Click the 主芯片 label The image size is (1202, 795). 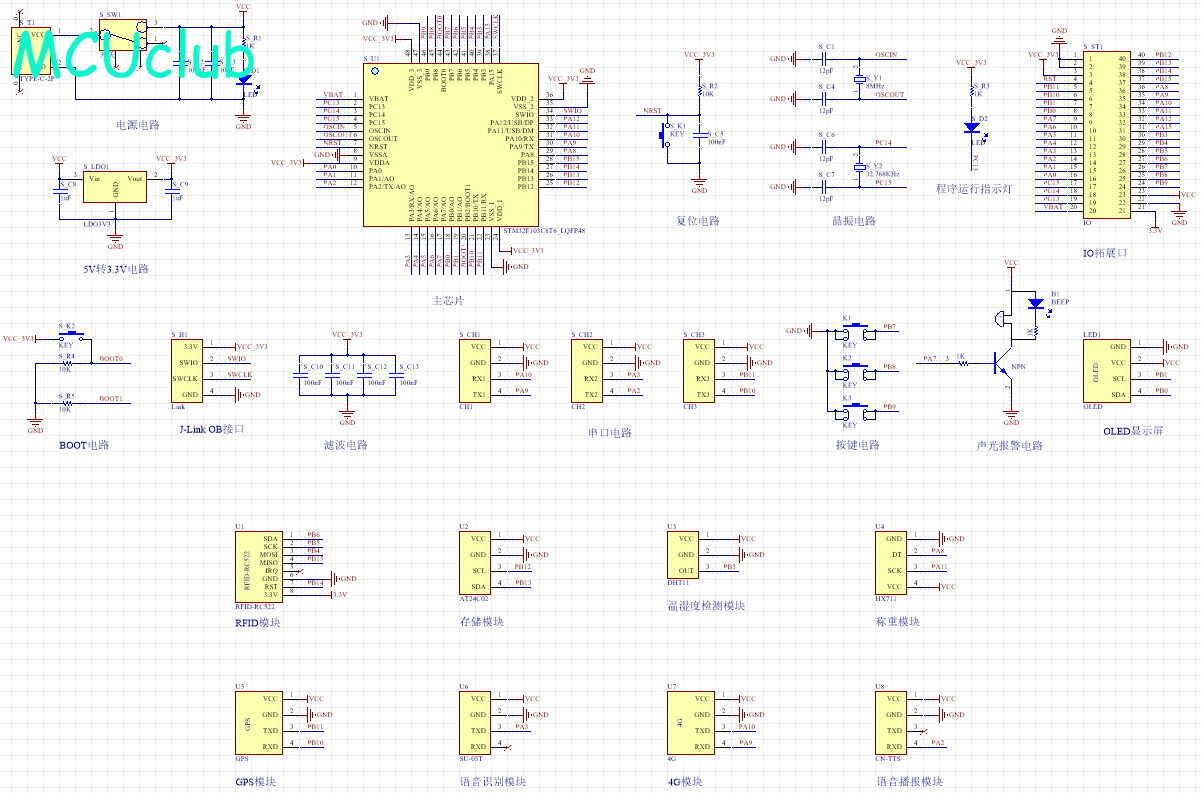click(x=447, y=301)
